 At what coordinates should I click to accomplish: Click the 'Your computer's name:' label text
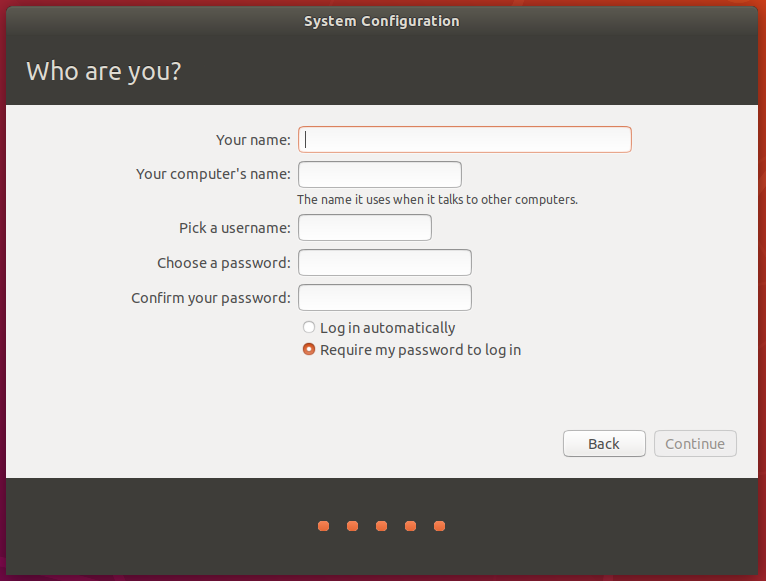pyautogui.click(x=213, y=174)
